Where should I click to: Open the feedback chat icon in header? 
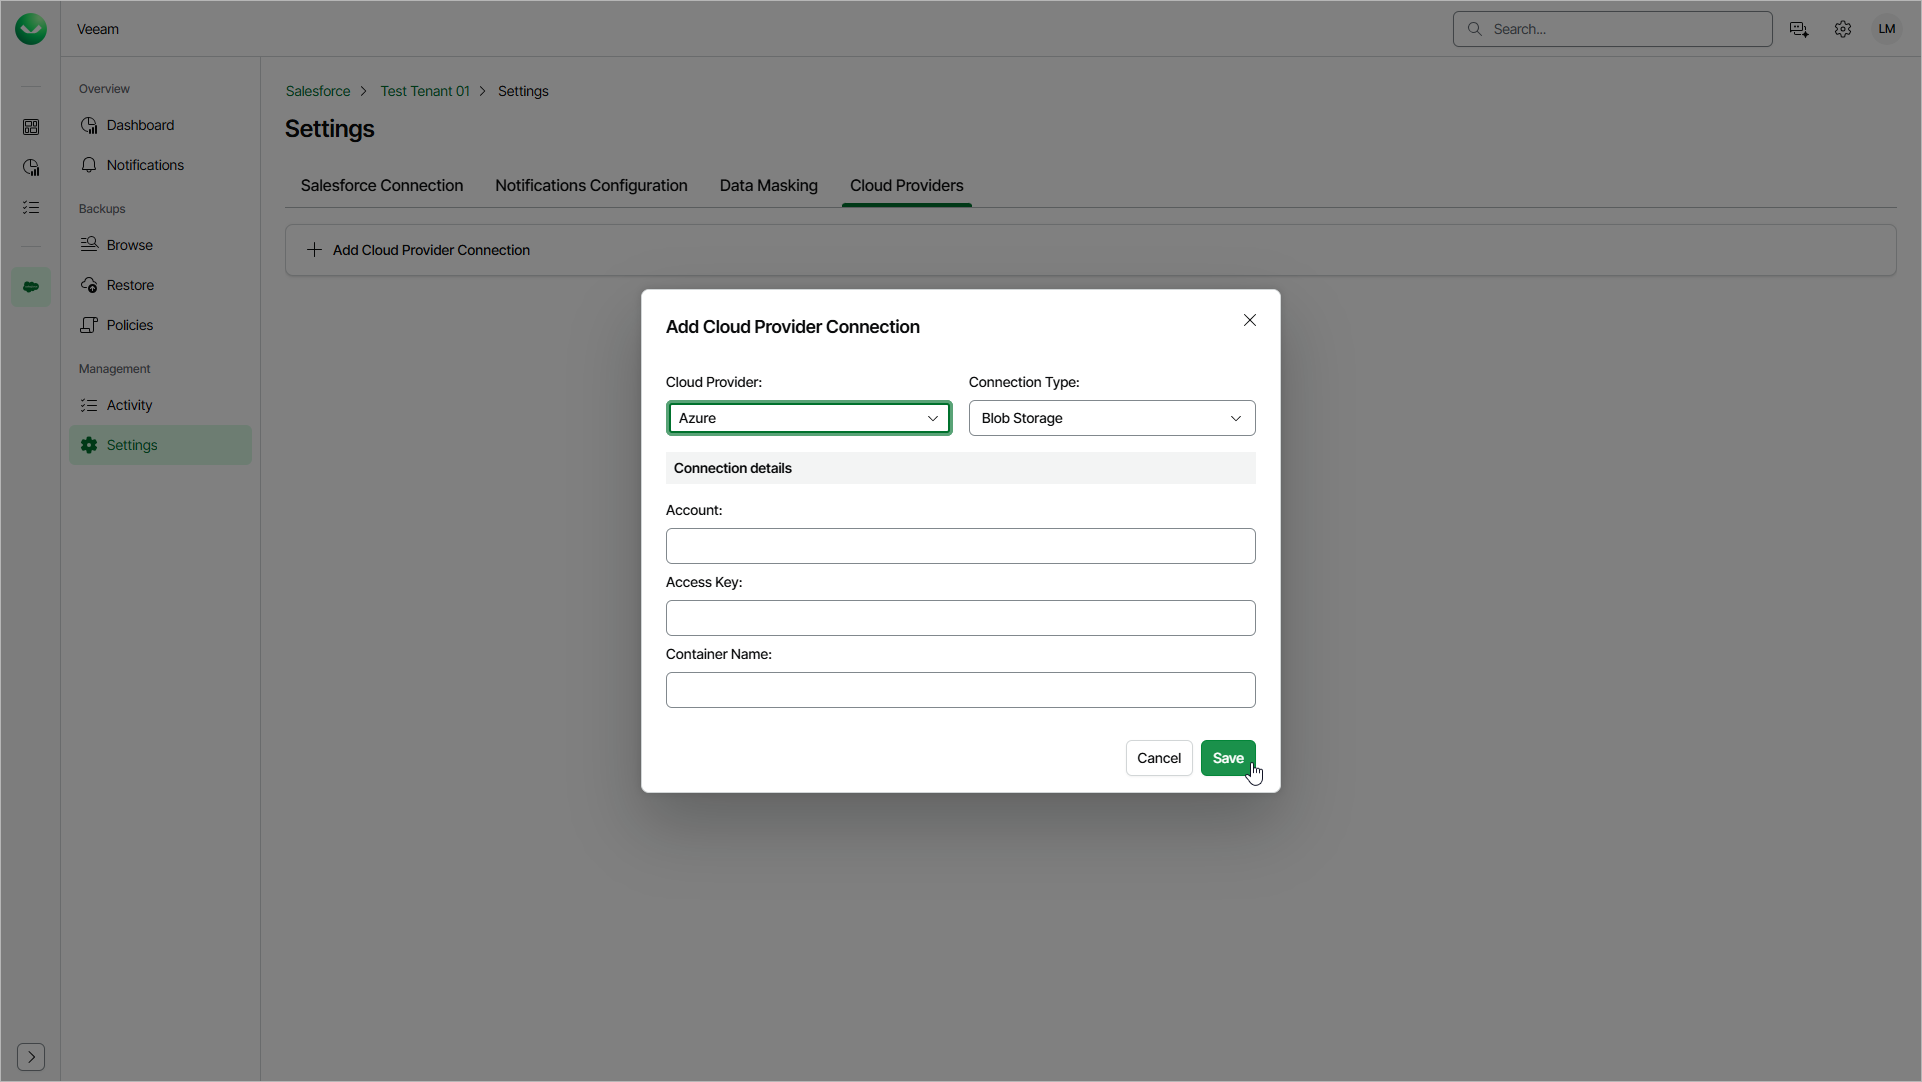point(1799,29)
